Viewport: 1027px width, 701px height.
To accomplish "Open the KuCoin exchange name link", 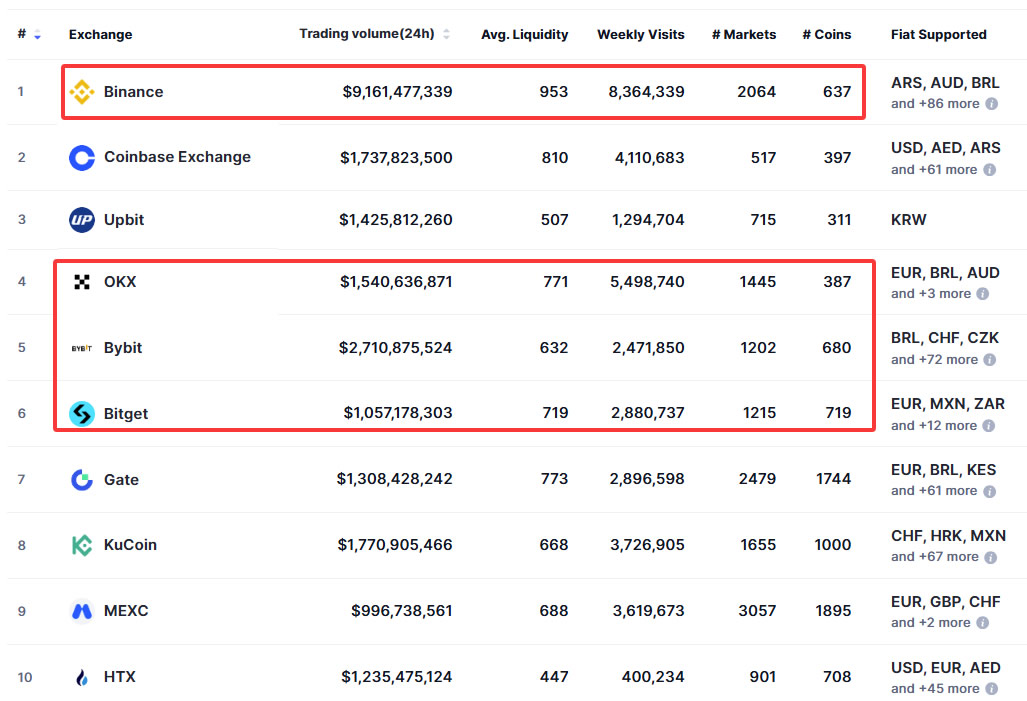I will pyautogui.click(x=130, y=545).
